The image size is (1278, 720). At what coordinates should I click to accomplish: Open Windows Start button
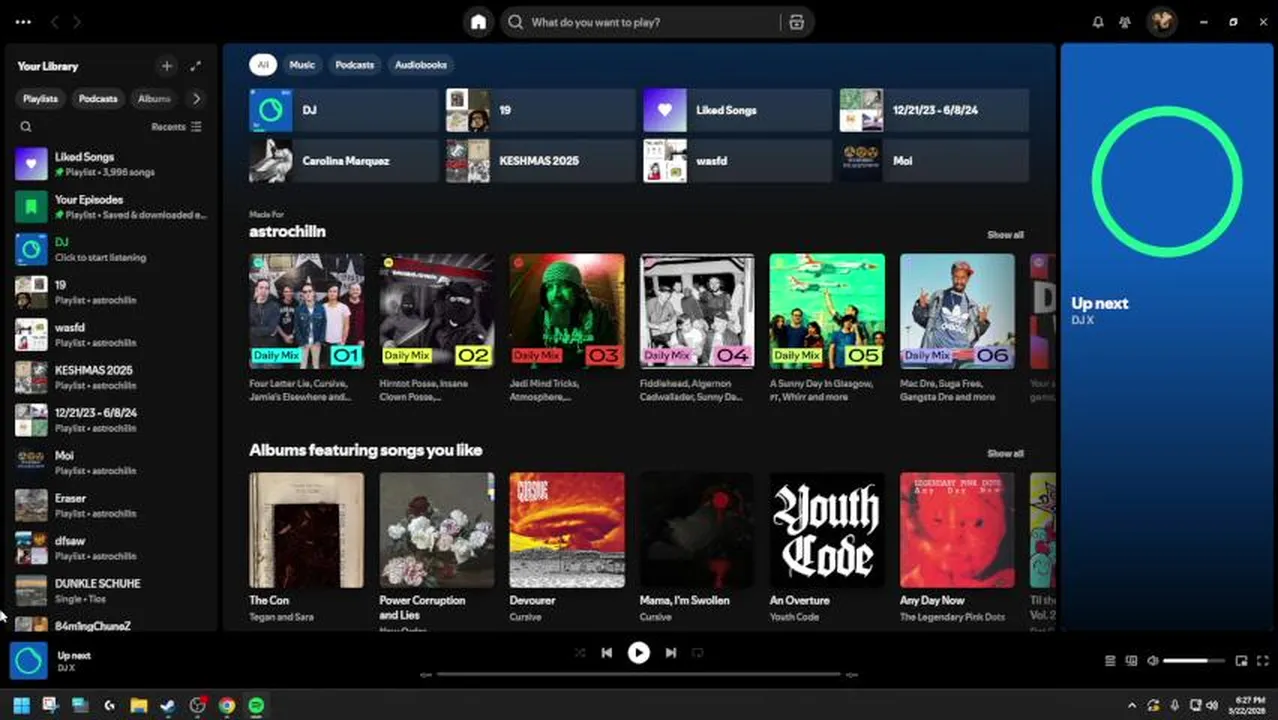(21, 705)
